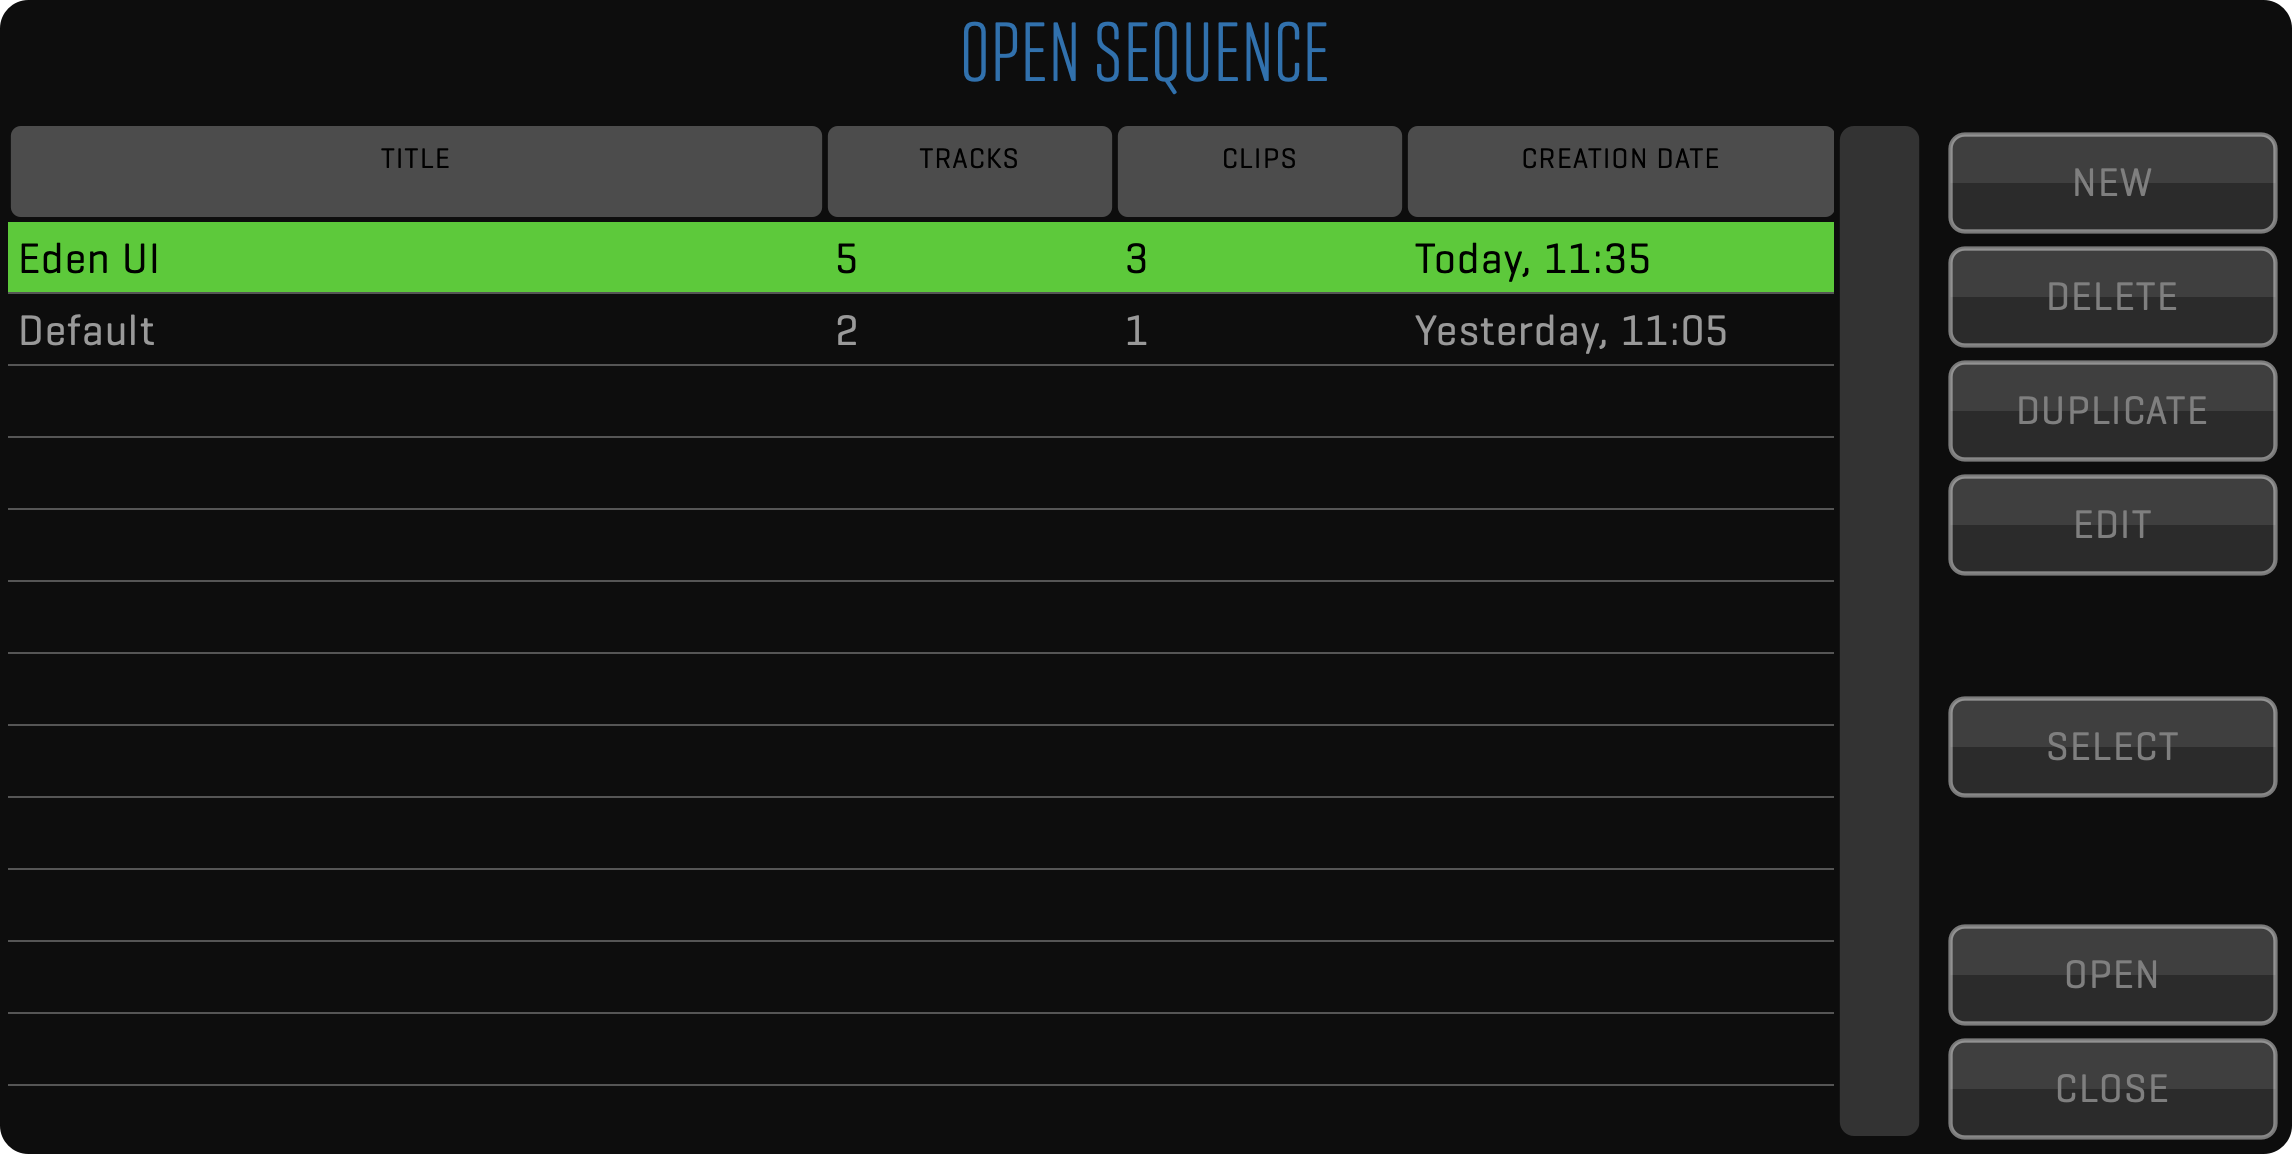Viewport: 2292px width, 1154px height.
Task: Sort sequences by TITLE column header
Action: pos(416,171)
